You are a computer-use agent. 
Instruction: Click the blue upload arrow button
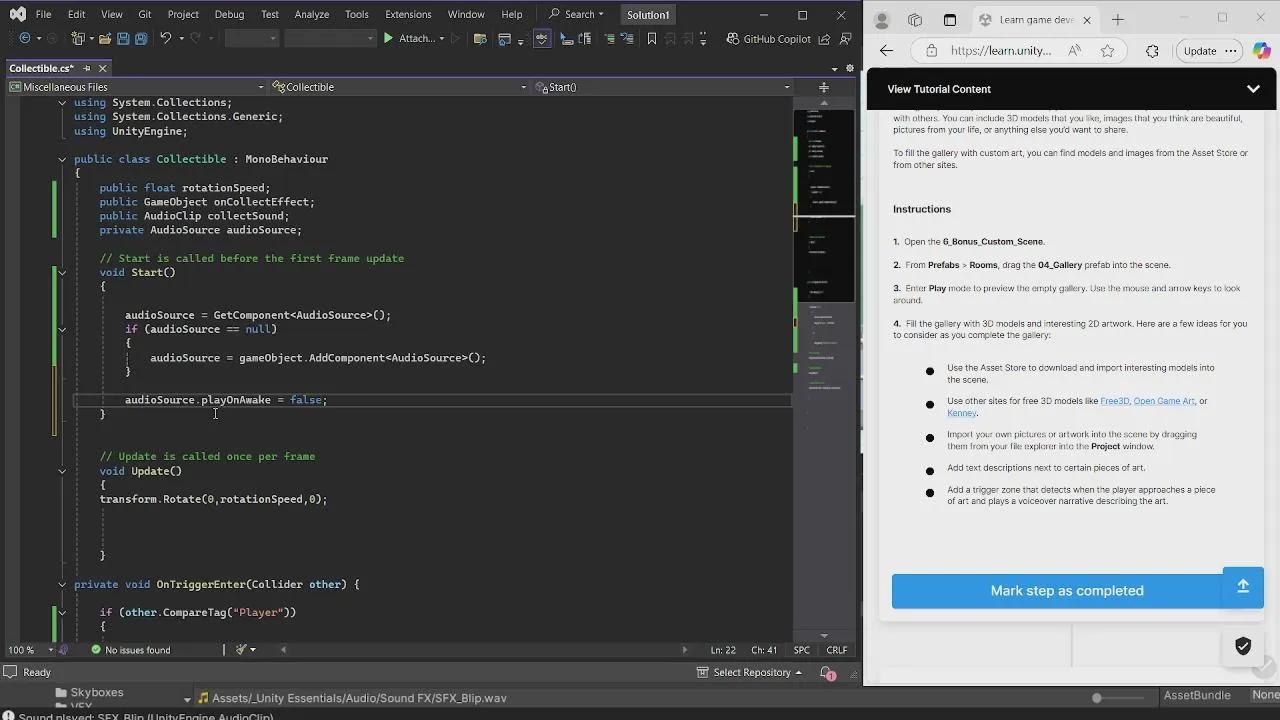(1243, 587)
